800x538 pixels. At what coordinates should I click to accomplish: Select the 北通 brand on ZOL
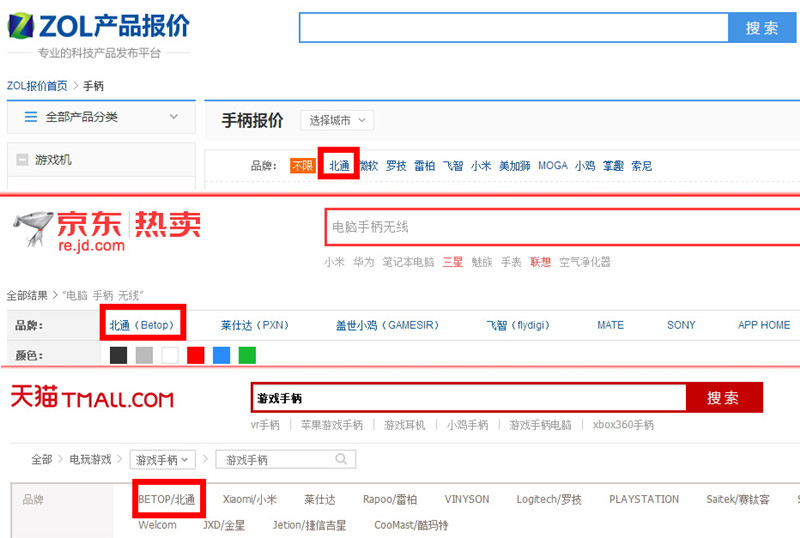339,166
